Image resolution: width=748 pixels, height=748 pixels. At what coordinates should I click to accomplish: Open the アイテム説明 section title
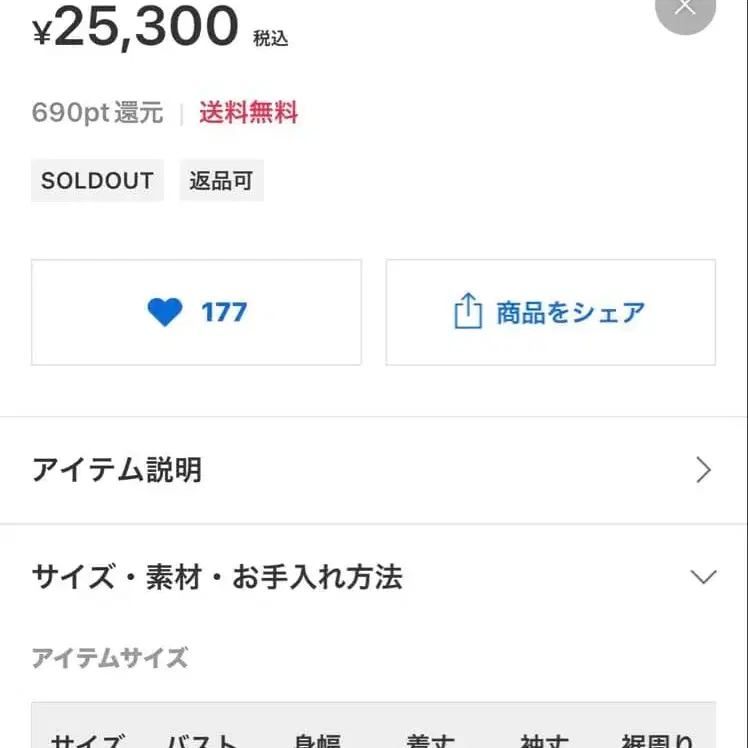tap(117, 470)
